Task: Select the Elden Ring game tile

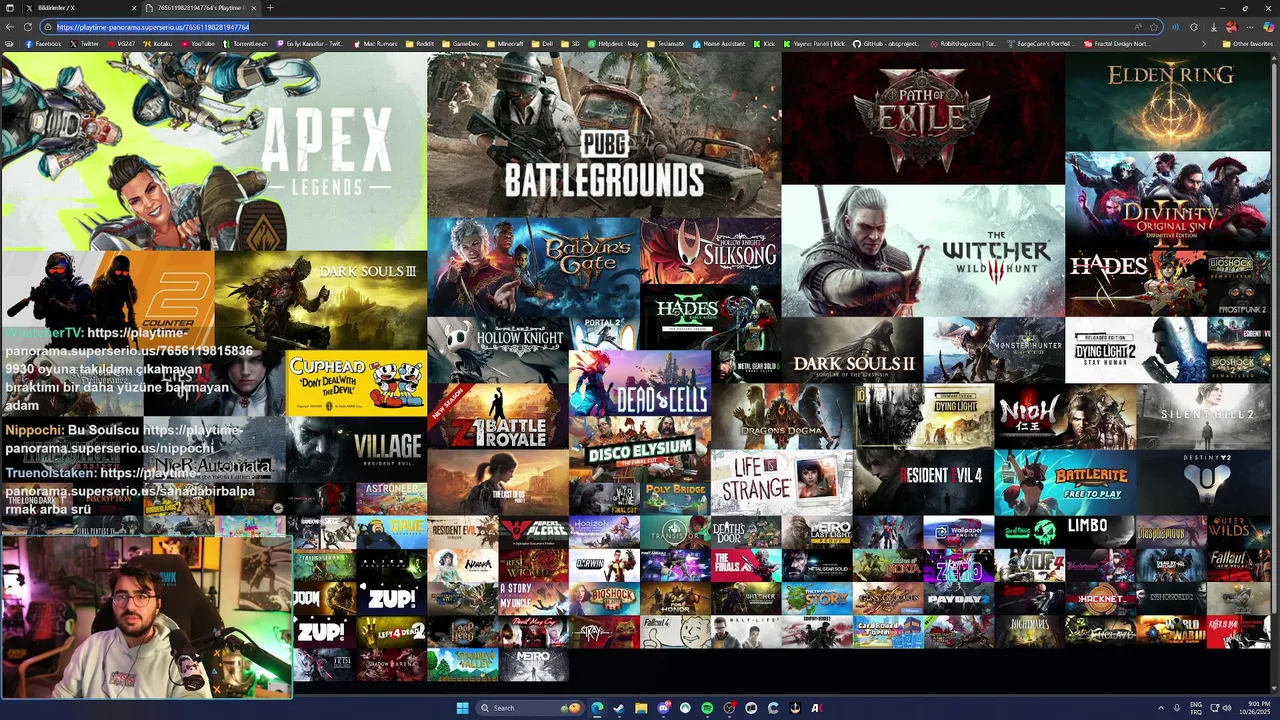Action: 1168,102
